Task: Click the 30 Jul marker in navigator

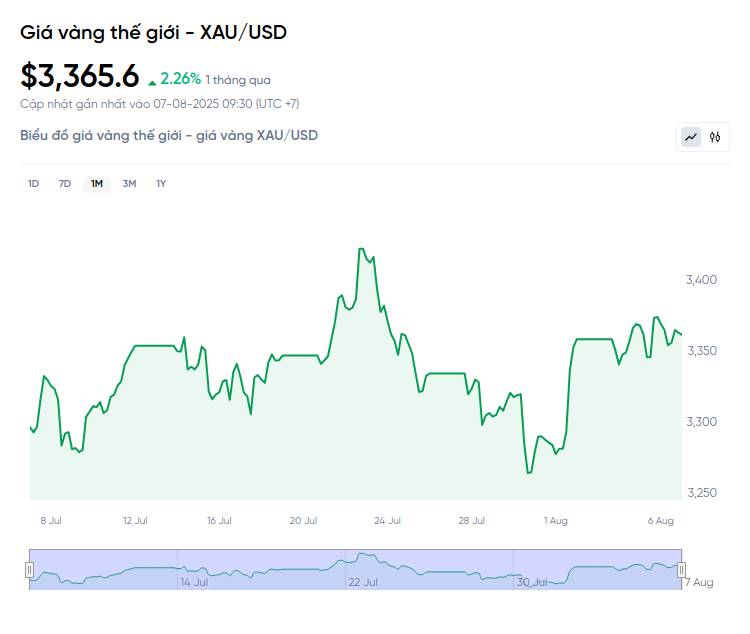Action: click(532, 582)
